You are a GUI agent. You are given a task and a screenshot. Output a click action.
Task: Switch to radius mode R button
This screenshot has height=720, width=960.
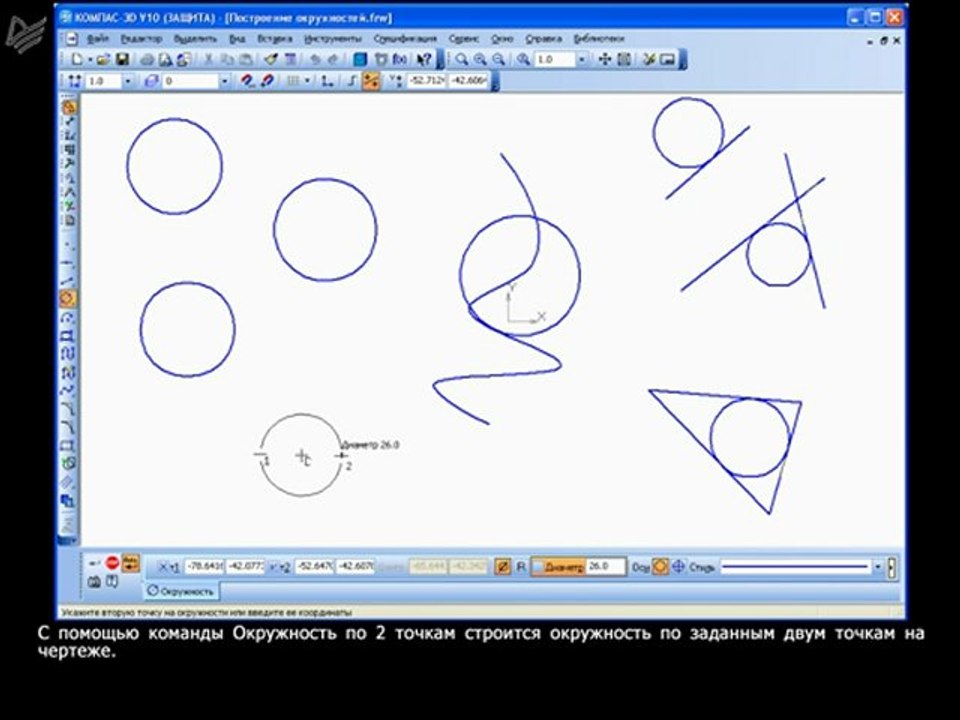pyautogui.click(x=520, y=567)
